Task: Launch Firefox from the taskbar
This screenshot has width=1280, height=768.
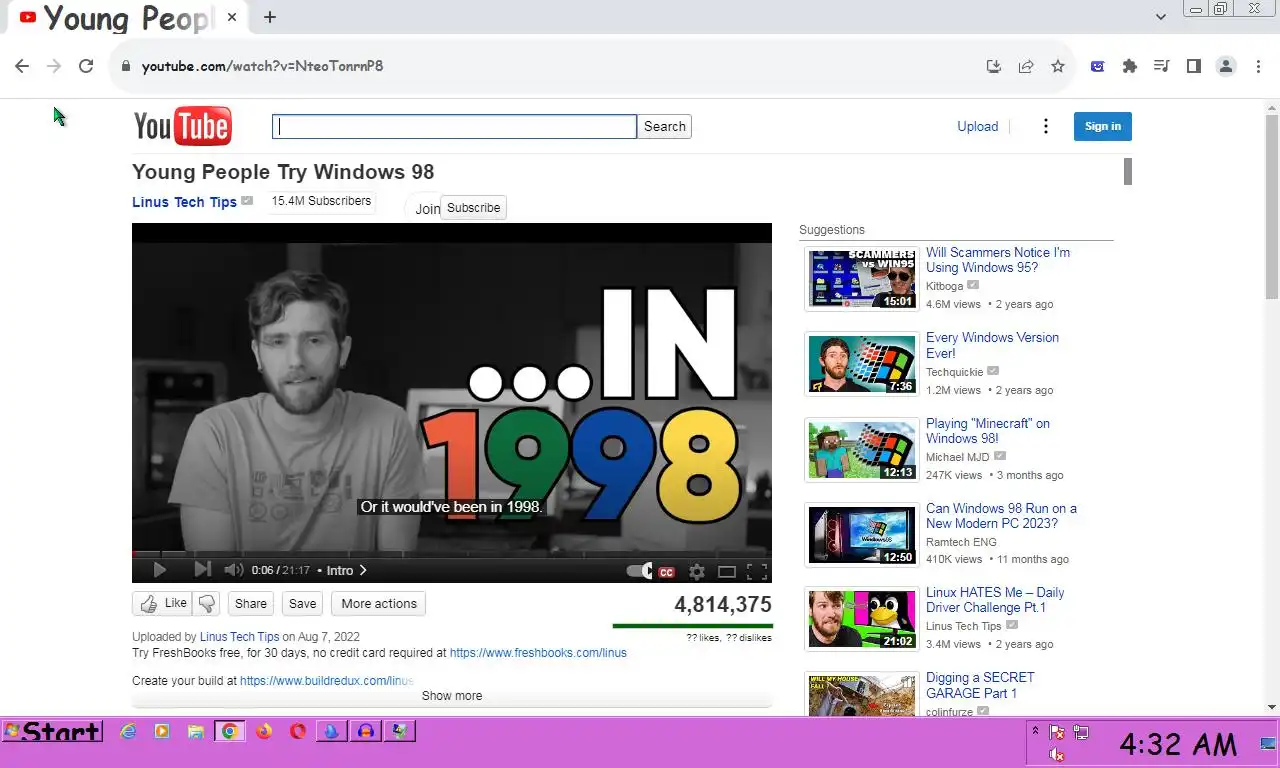Action: pyautogui.click(x=263, y=732)
